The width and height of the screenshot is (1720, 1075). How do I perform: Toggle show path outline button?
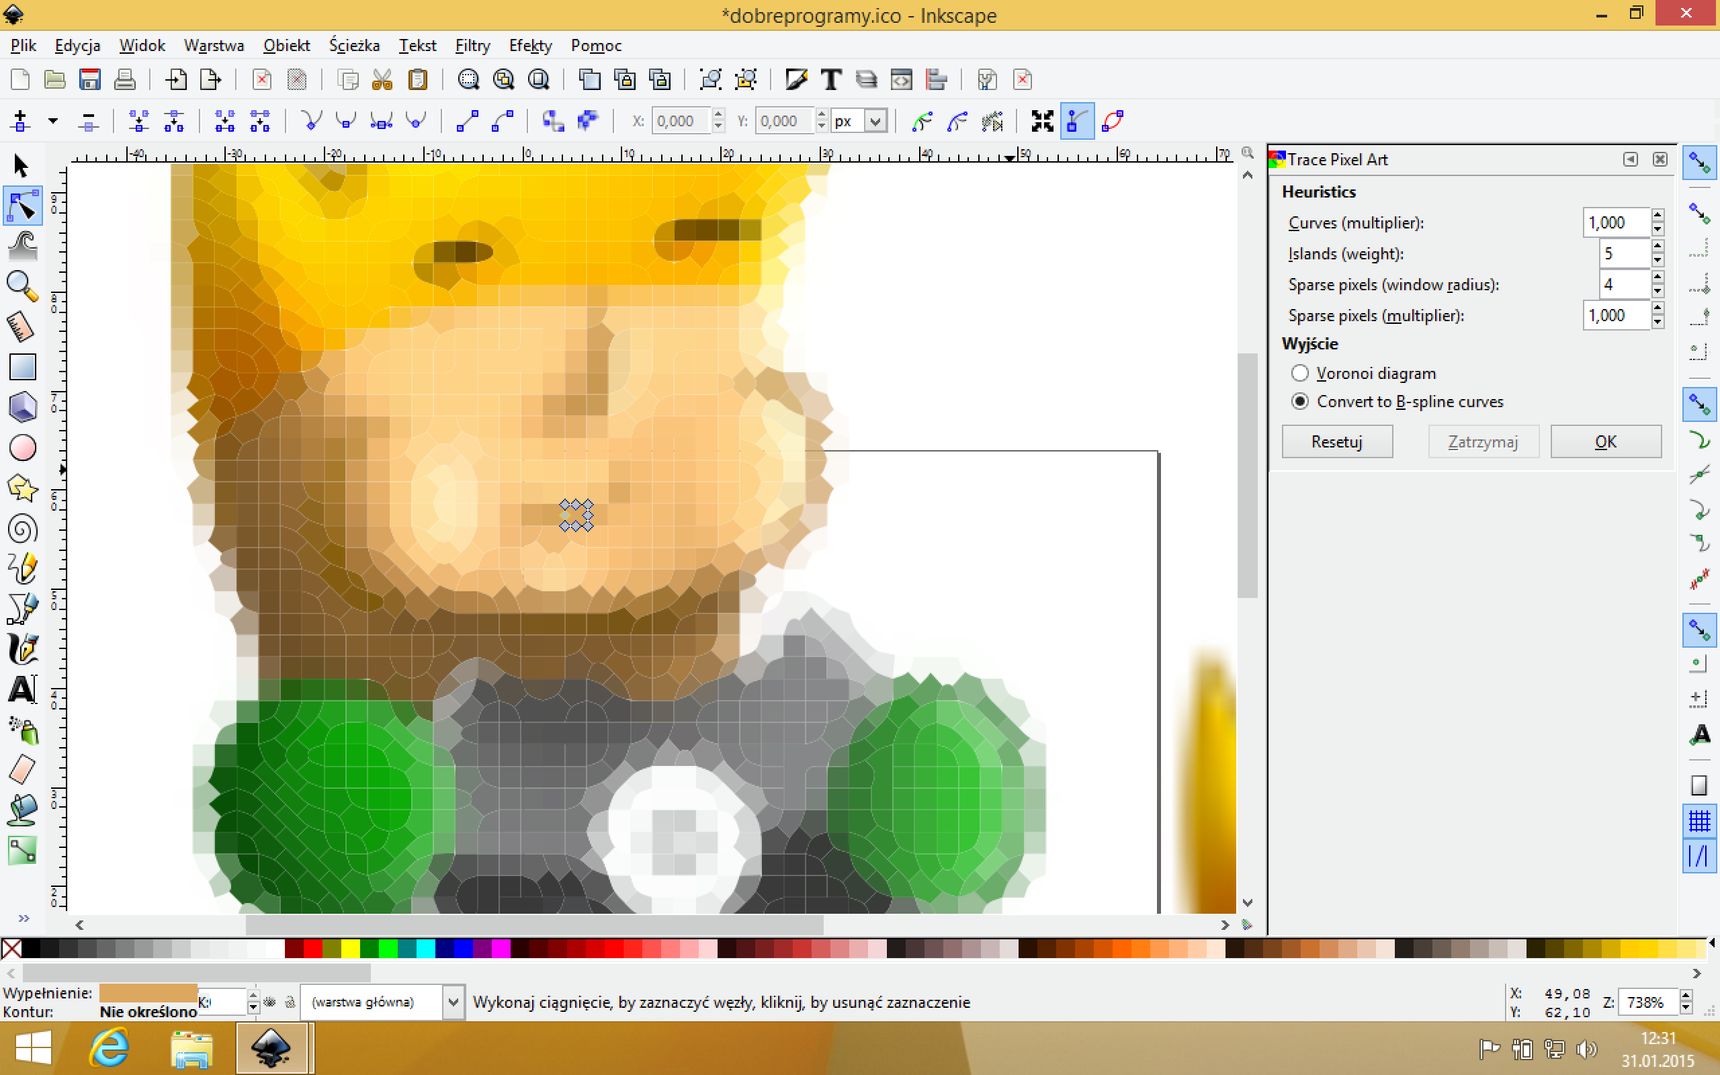(1112, 122)
